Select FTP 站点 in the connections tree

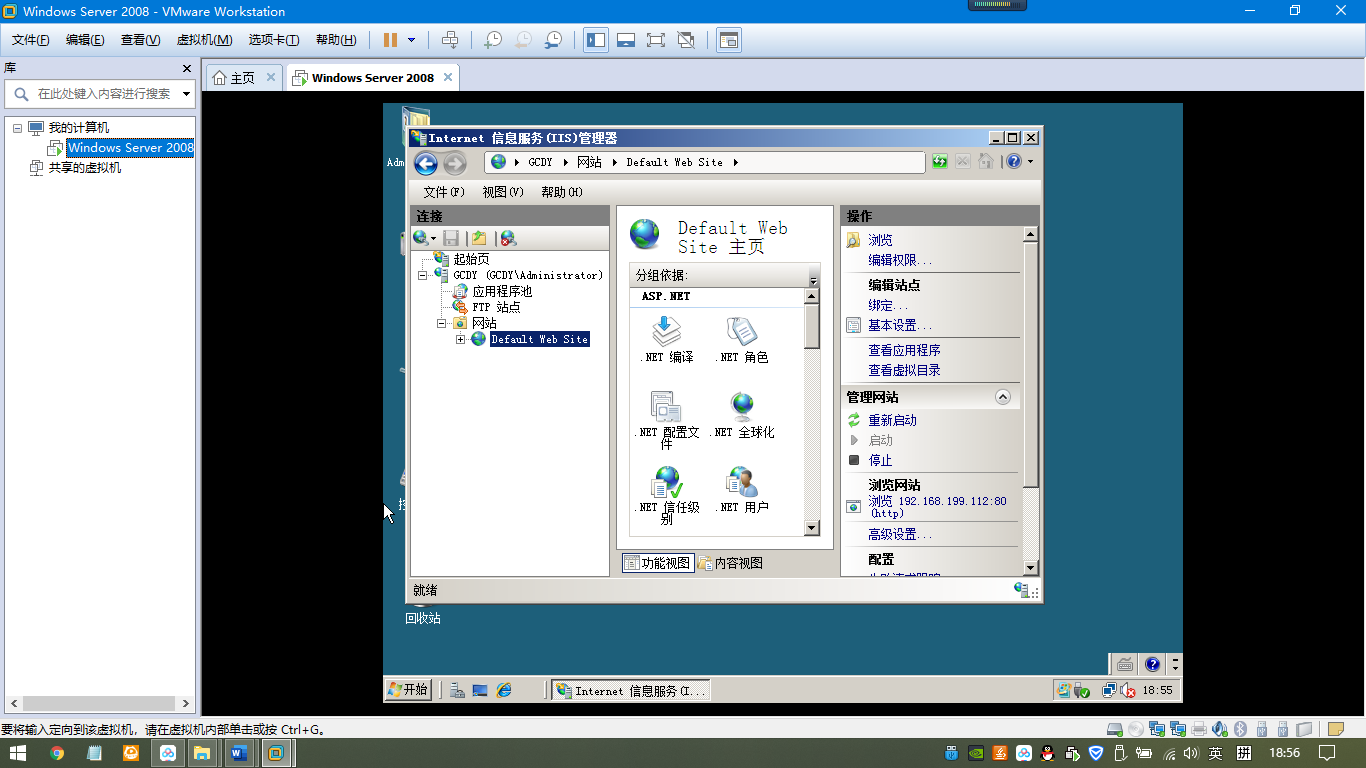[x=496, y=307]
